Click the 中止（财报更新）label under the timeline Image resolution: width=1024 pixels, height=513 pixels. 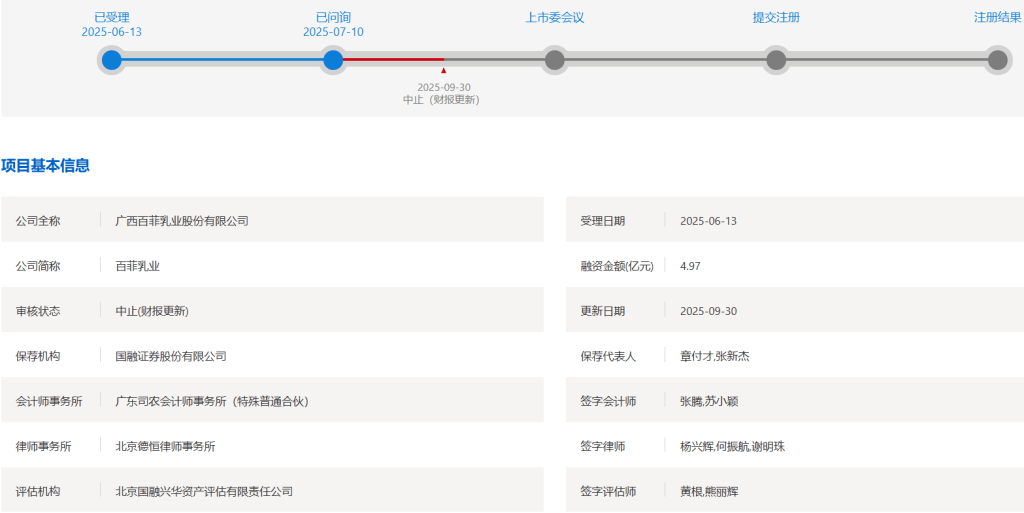(441, 100)
